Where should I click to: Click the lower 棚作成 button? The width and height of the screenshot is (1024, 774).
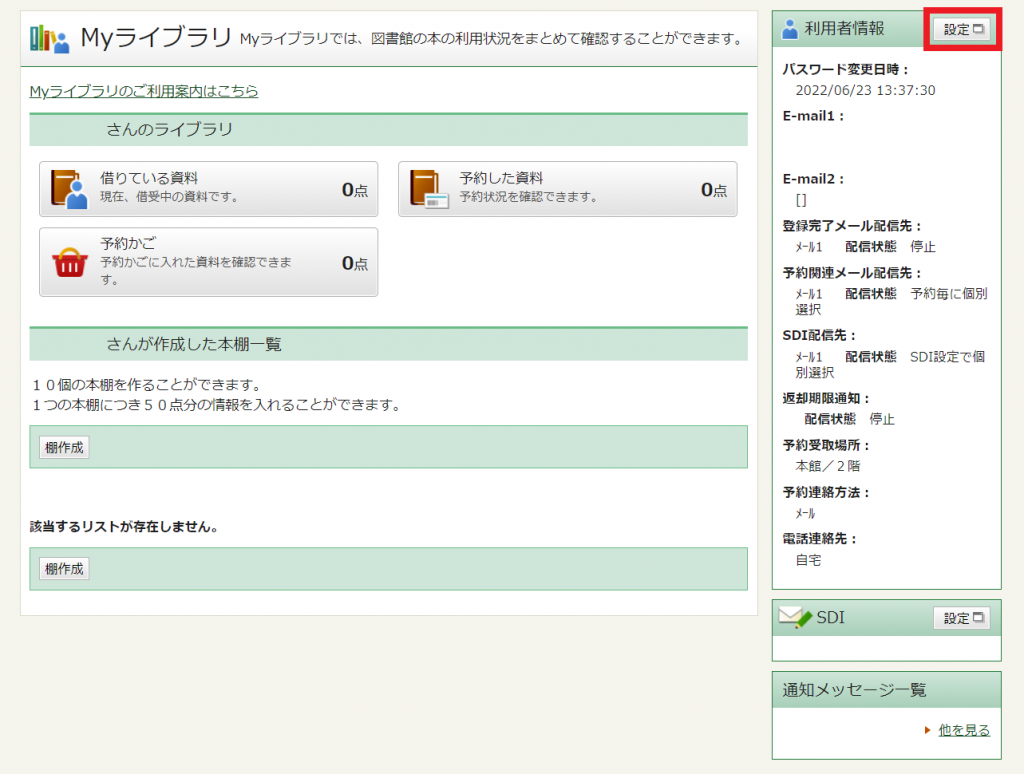click(63, 567)
